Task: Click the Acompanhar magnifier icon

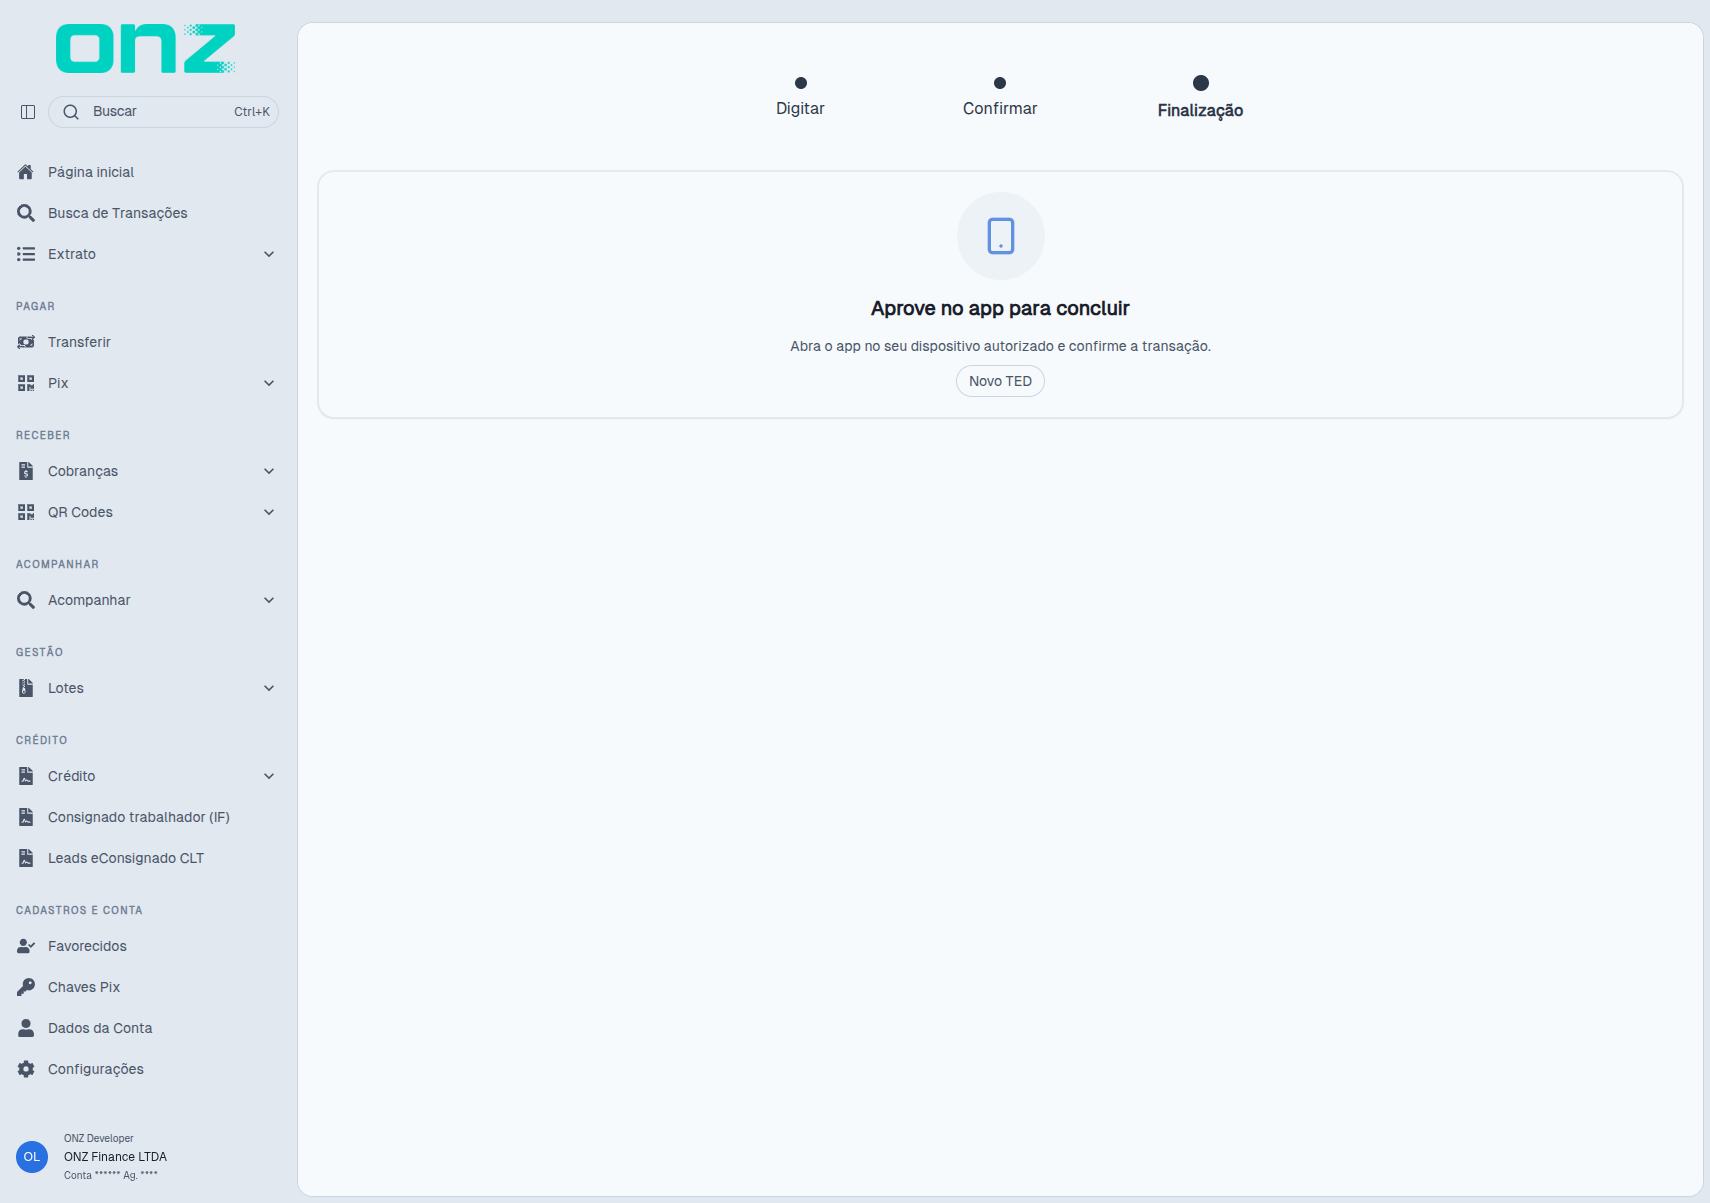Action: [x=26, y=600]
